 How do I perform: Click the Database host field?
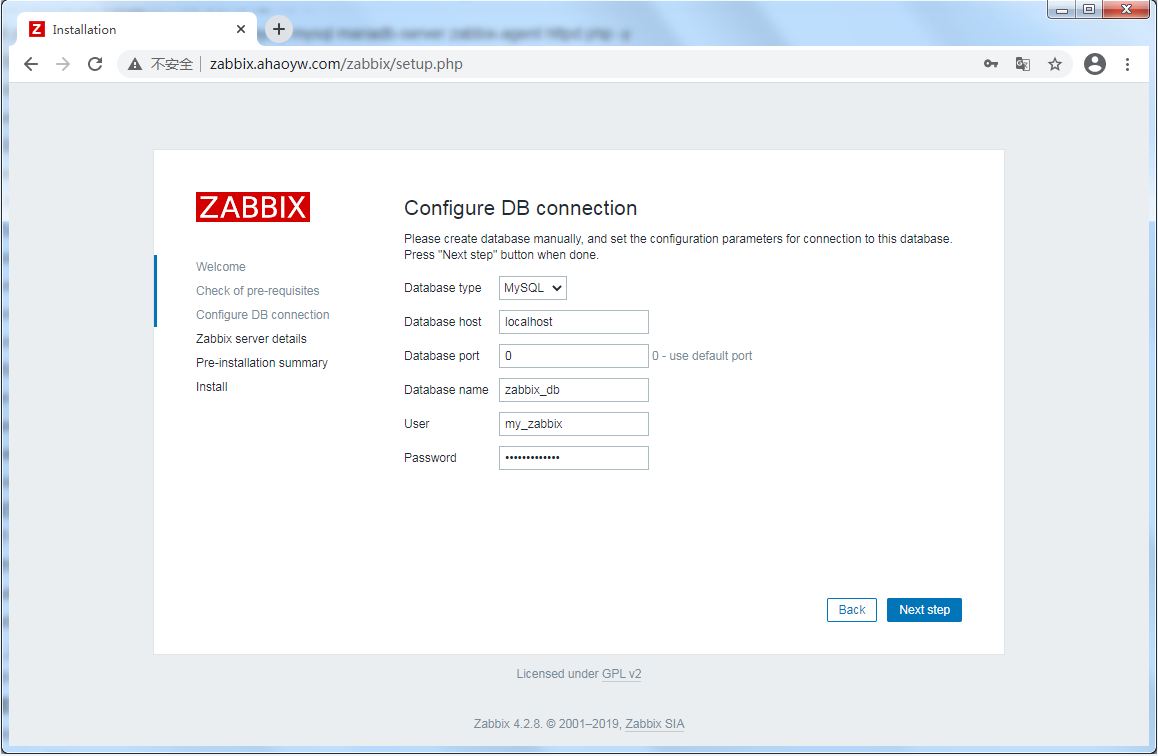click(x=573, y=322)
